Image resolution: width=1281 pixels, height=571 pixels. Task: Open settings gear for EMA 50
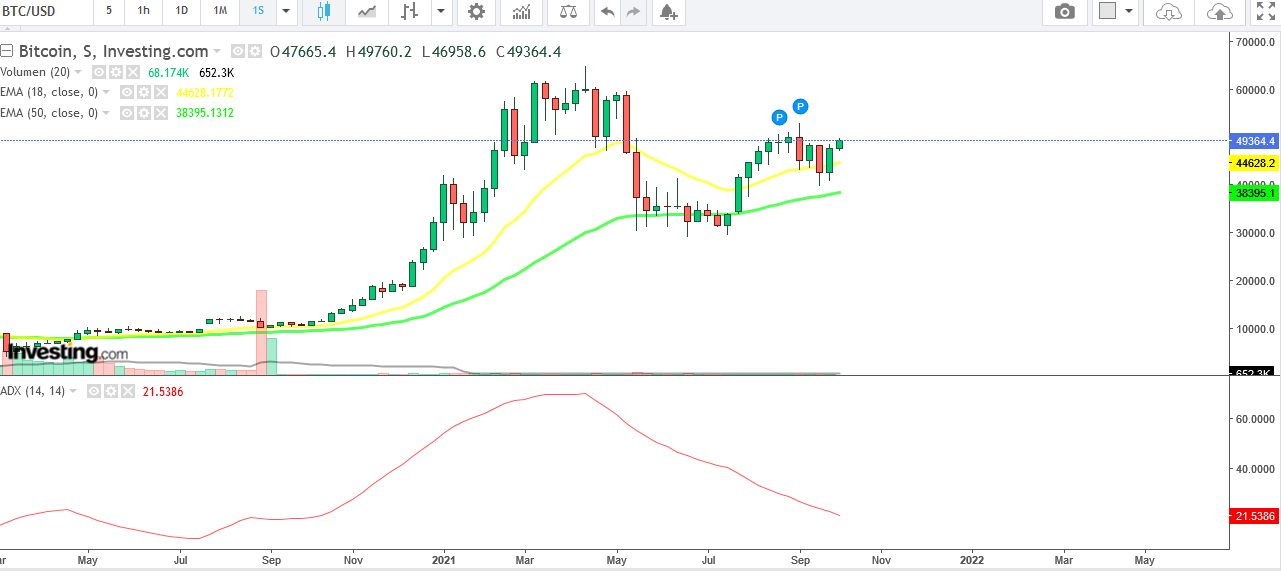tap(143, 113)
